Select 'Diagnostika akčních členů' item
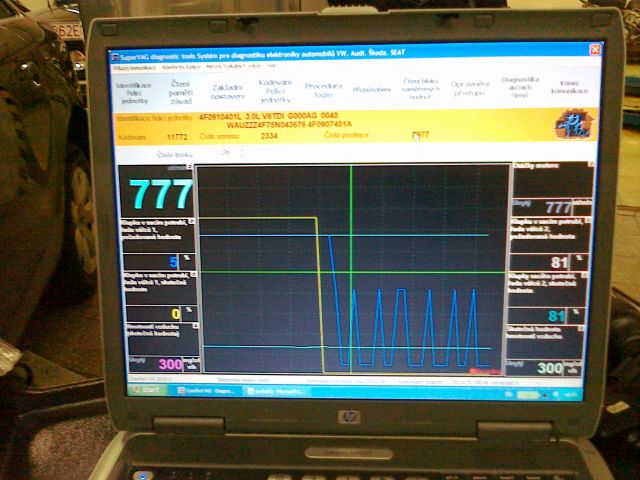This screenshot has width=640, height=480. coord(520,88)
